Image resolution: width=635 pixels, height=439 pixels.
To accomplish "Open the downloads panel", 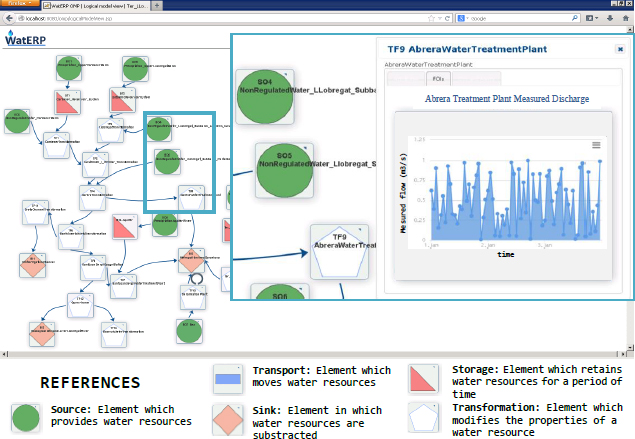I will pyautogui.click(x=610, y=18).
